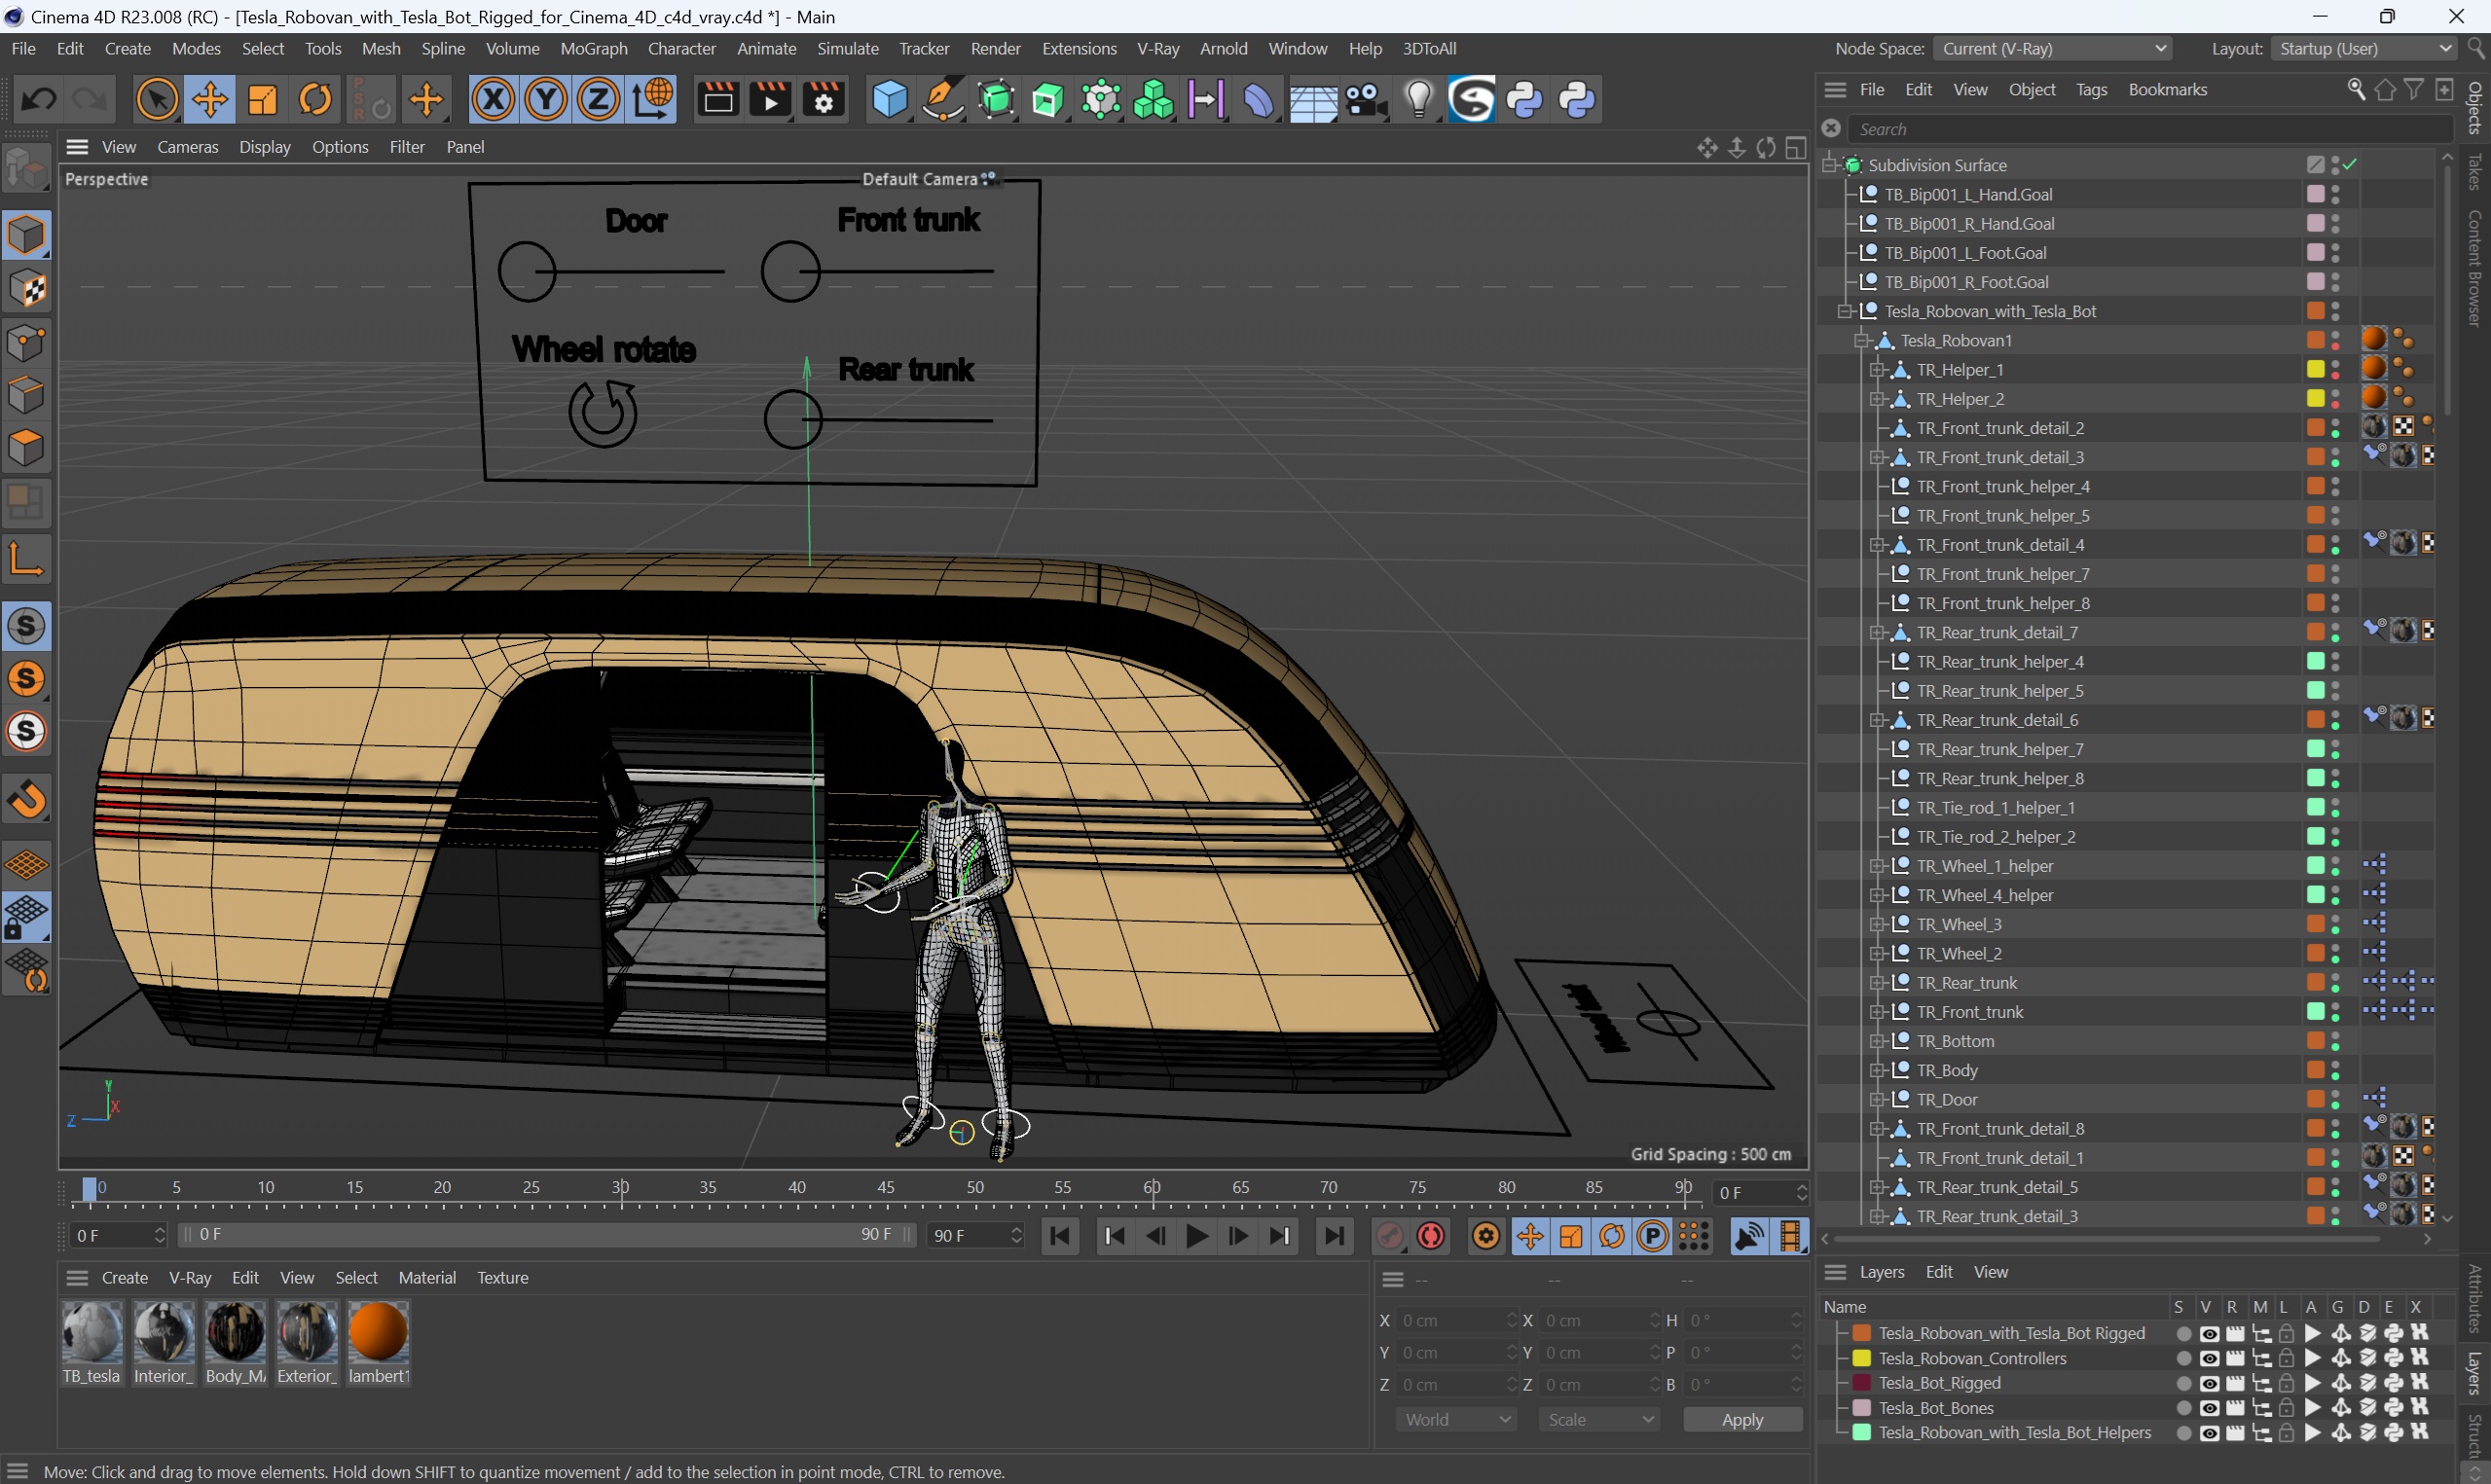Collapse Tesla_Robovan_with_Tesla_Bot node

point(1846,311)
